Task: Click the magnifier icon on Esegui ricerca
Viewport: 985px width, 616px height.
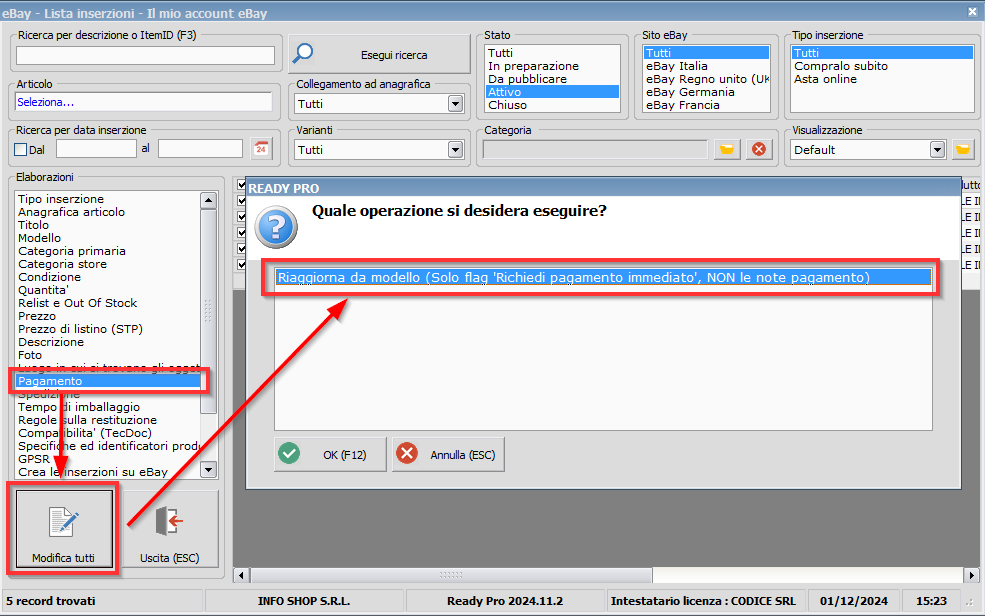Action: (x=303, y=54)
